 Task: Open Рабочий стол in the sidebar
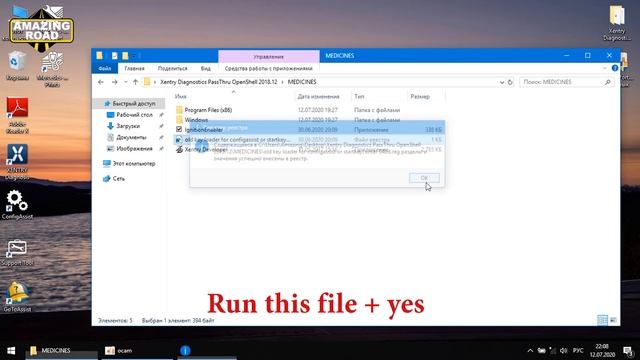[x=135, y=115]
